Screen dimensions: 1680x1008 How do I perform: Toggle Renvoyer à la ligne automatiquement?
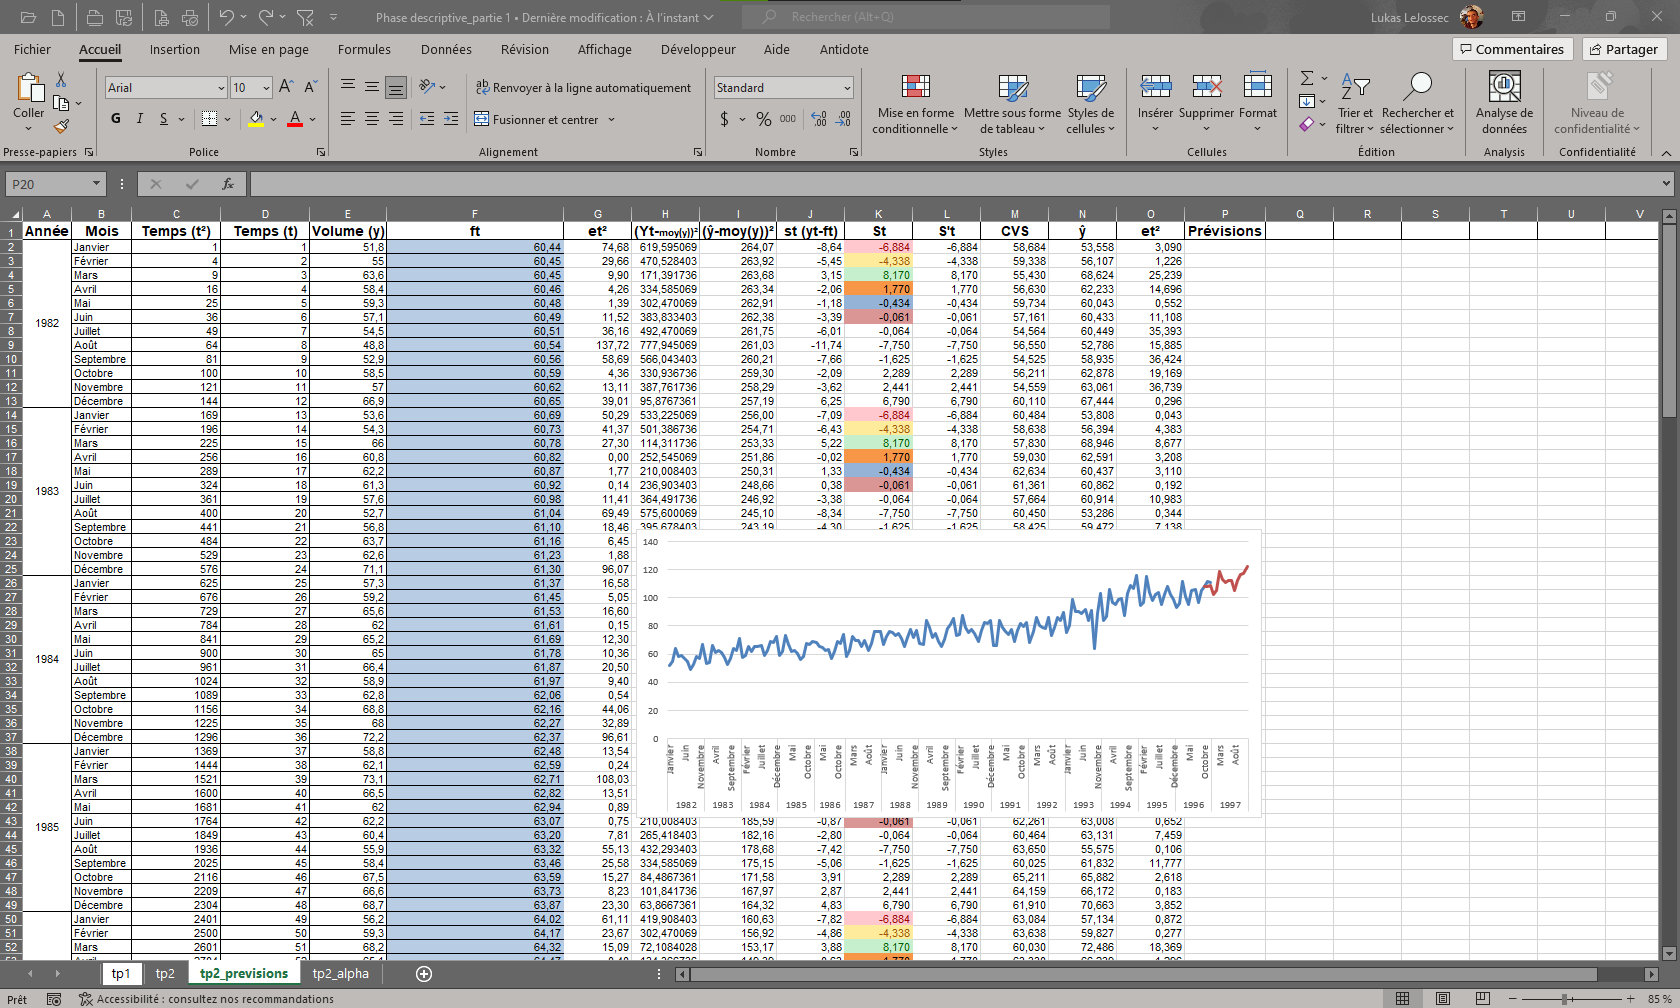pyautogui.click(x=583, y=88)
